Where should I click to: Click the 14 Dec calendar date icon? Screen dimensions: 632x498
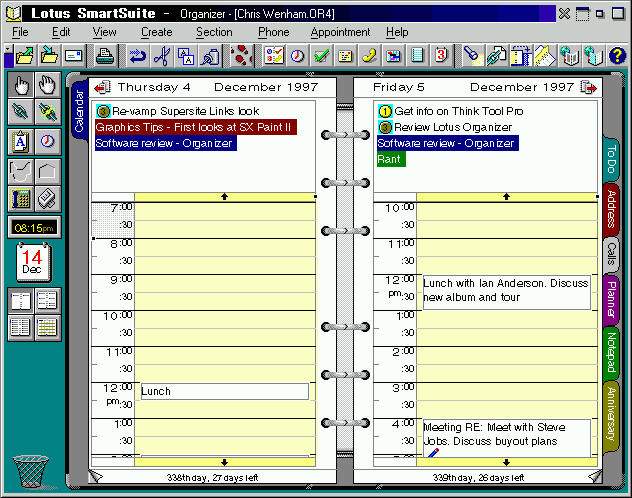pyautogui.click(x=34, y=262)
